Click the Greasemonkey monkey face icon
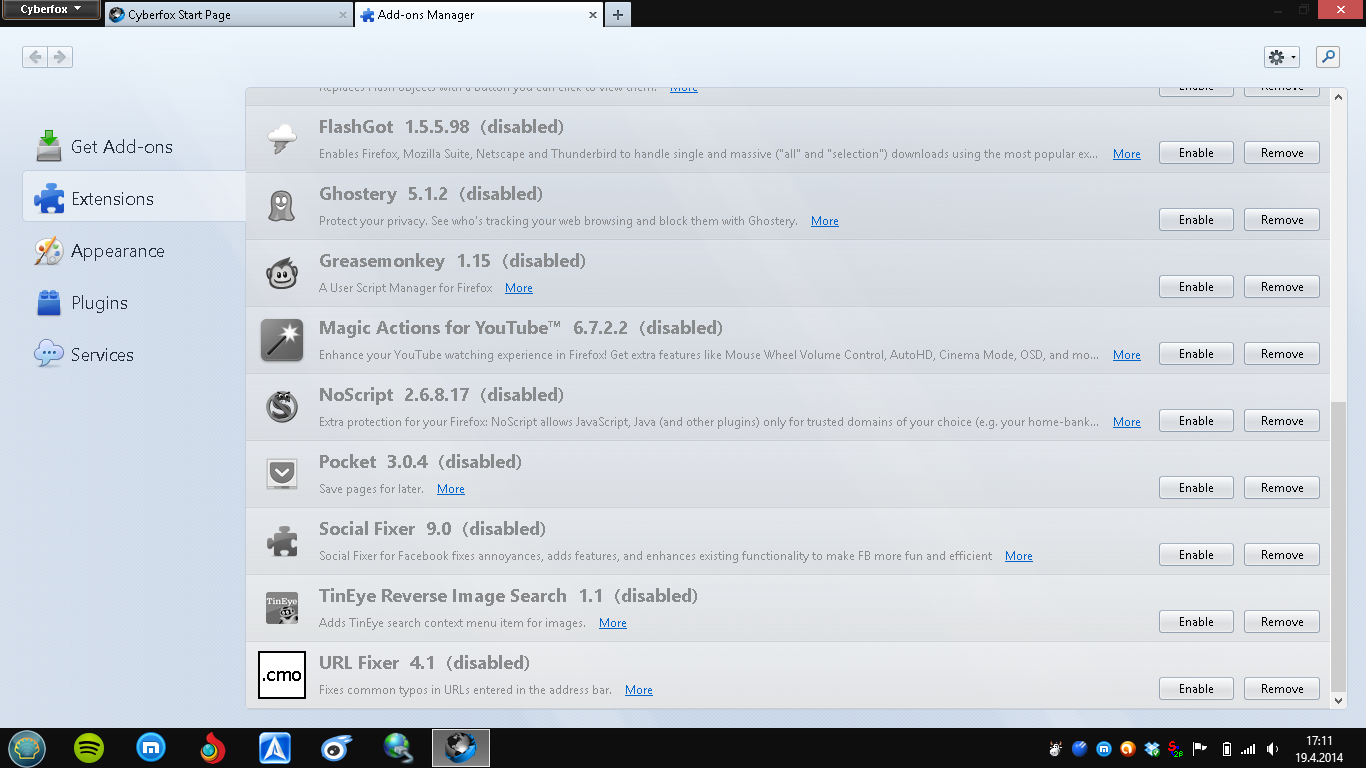 [x=282, y=273]
